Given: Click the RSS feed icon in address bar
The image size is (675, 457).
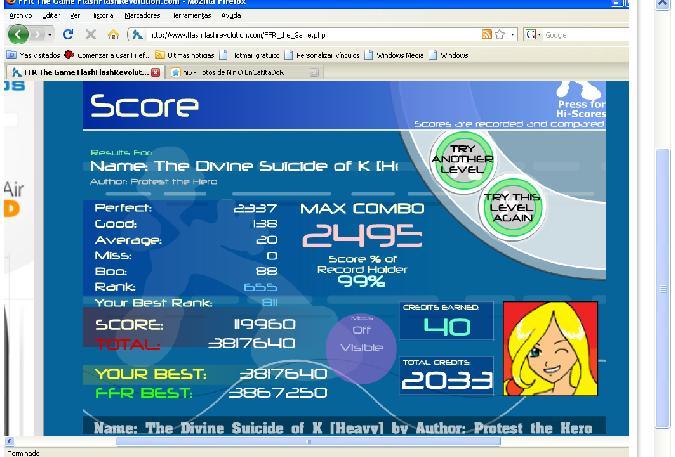Looking at the screenshot, I should pos(487,34).
